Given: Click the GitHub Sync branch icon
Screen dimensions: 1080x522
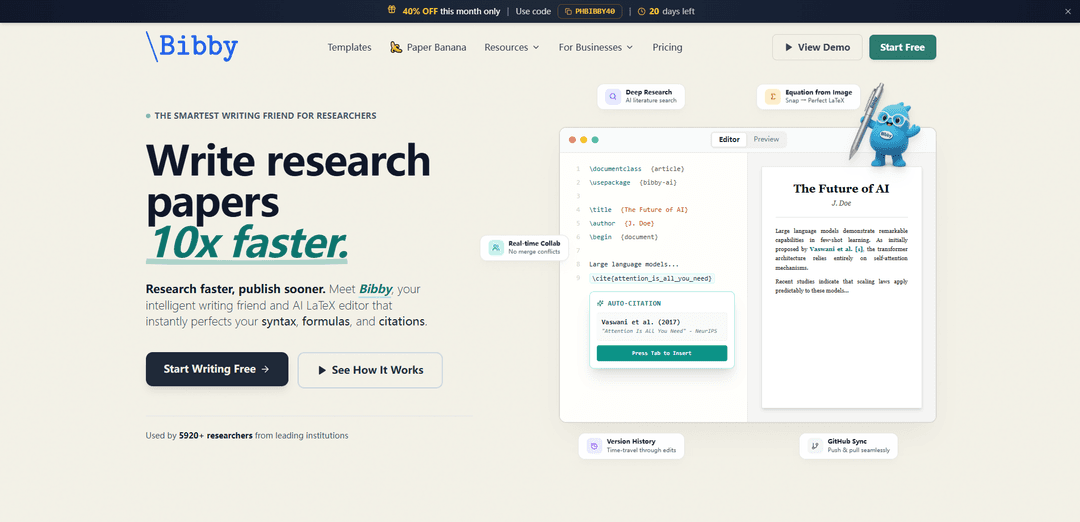Looking at the screenshot, I should (815, 445).
